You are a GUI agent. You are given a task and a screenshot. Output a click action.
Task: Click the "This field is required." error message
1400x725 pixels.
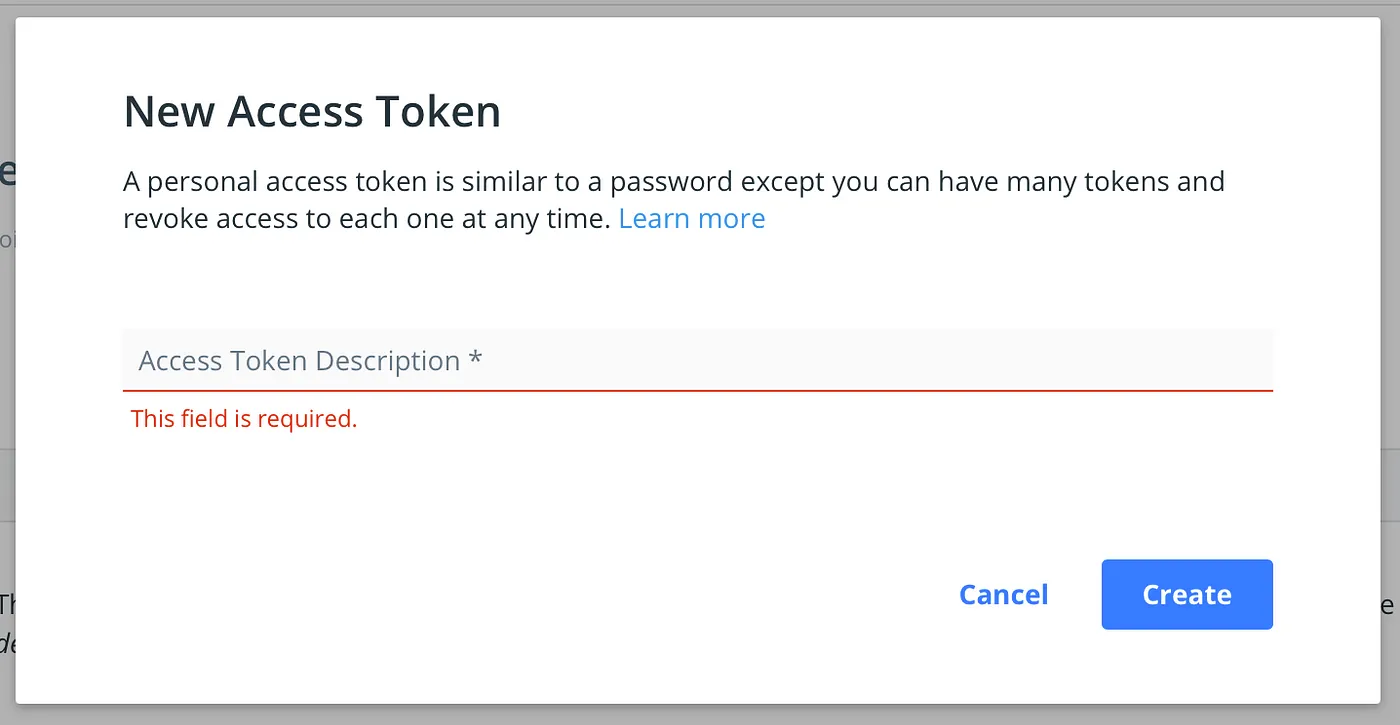[x=244, y=418]
